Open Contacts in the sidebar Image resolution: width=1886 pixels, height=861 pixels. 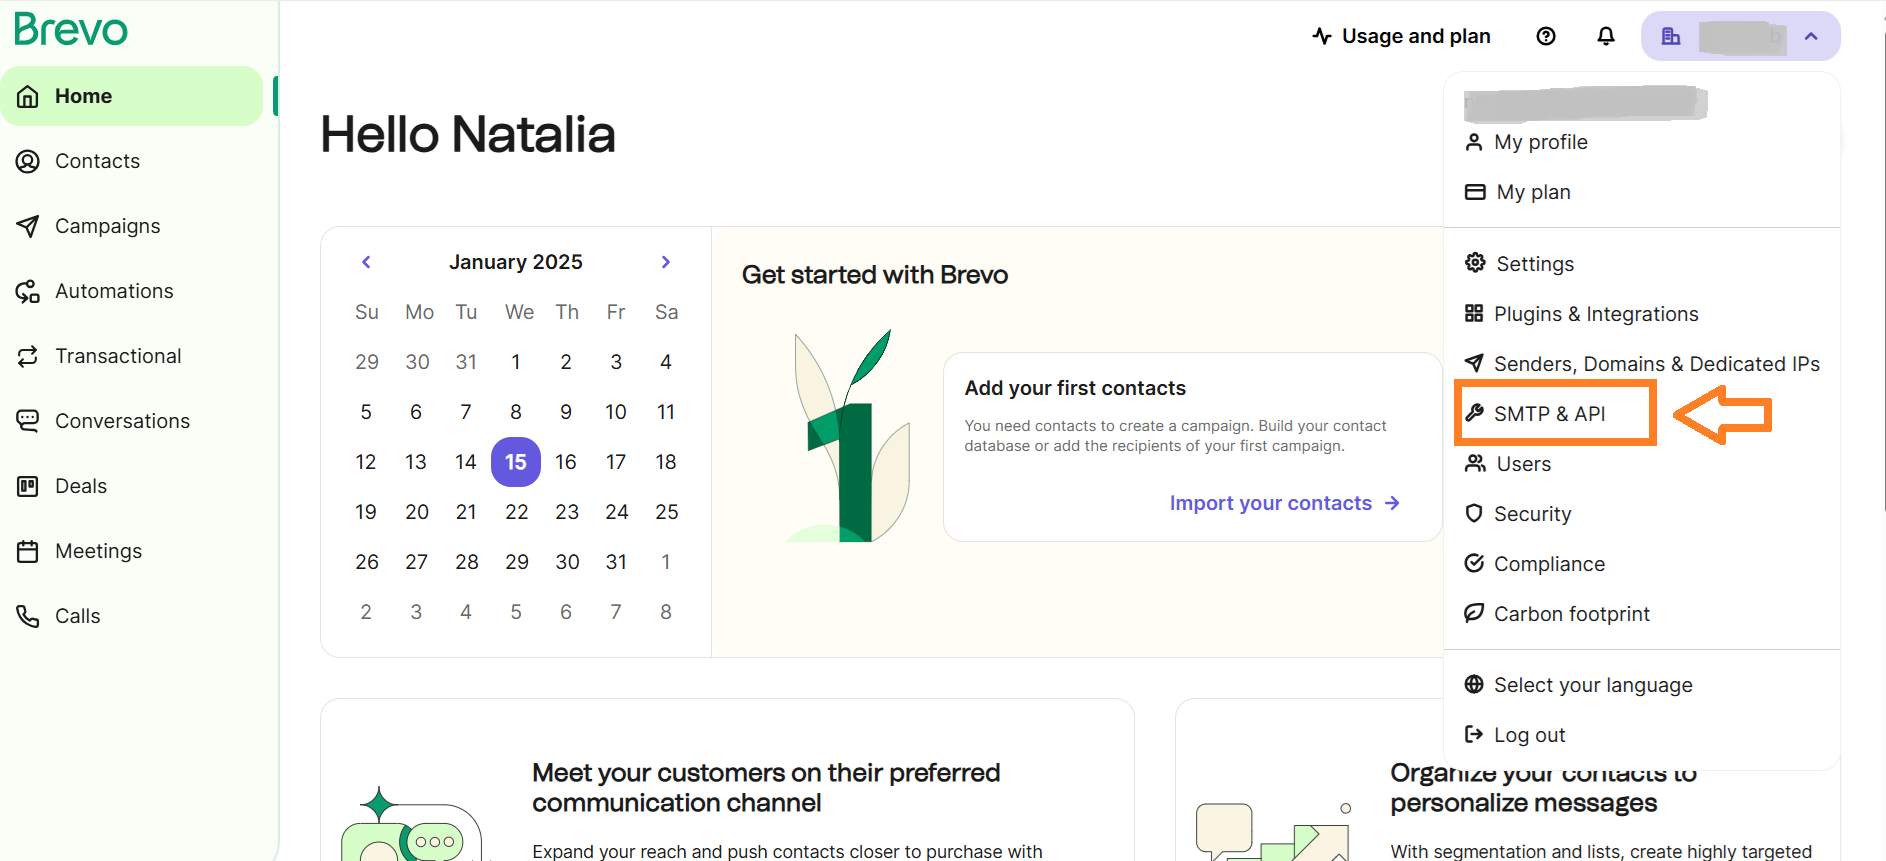[97, 161]
